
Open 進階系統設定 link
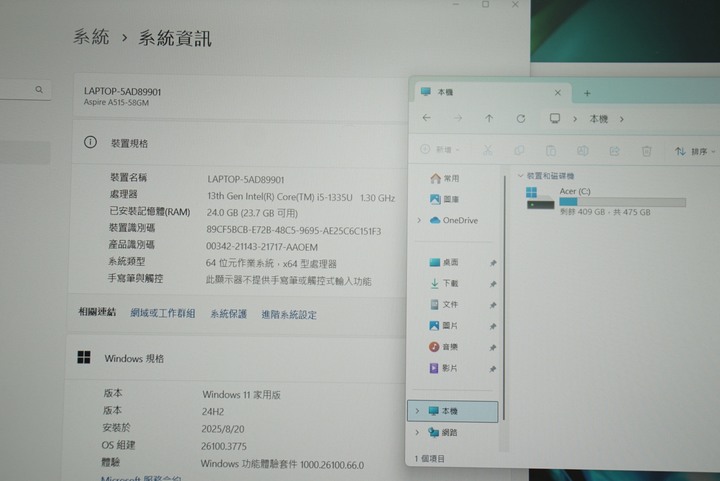click(289, 314)
